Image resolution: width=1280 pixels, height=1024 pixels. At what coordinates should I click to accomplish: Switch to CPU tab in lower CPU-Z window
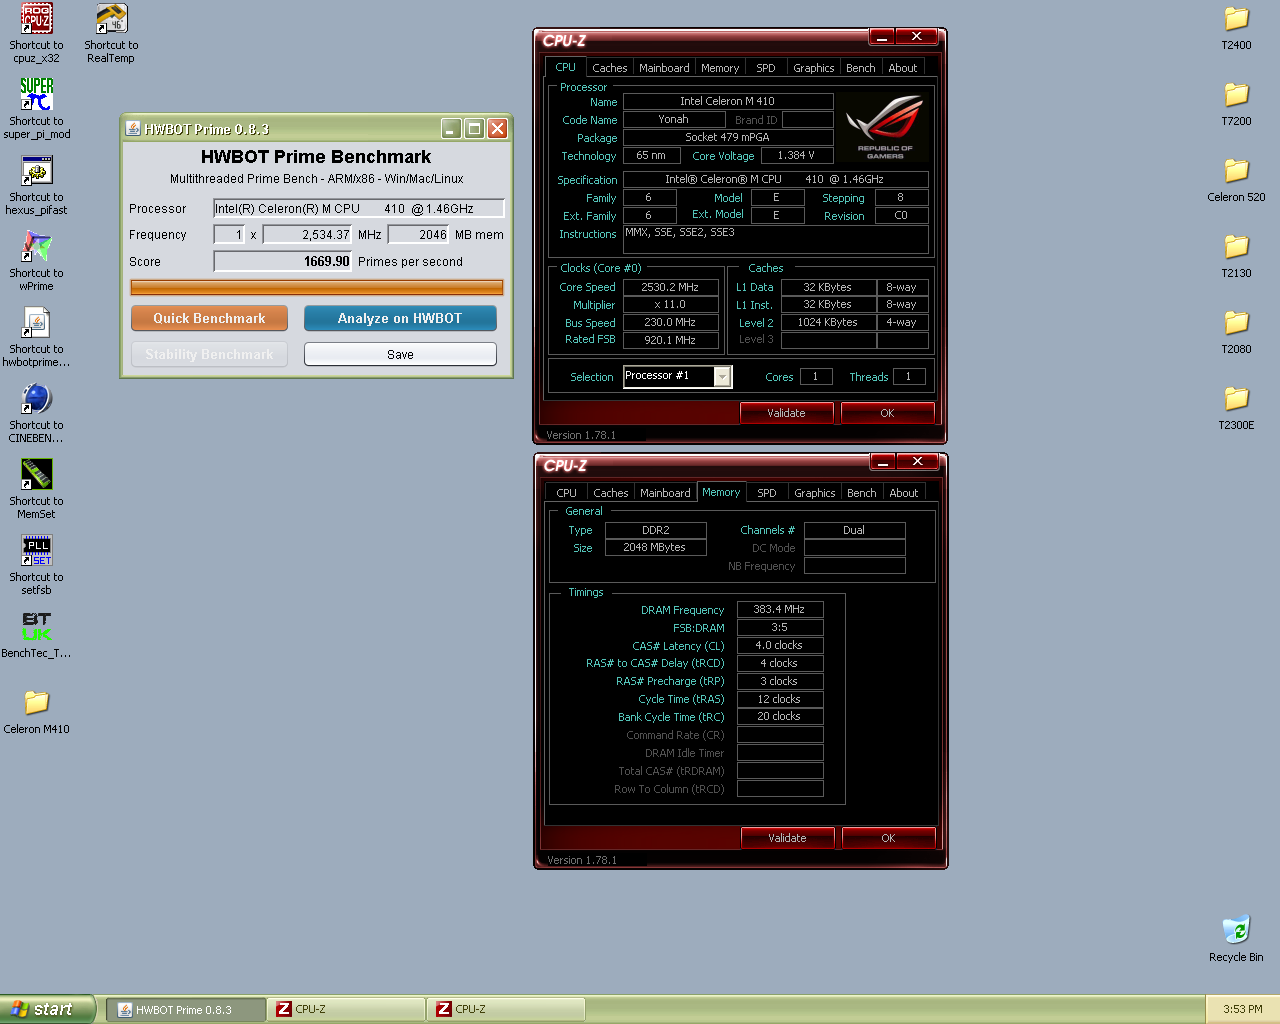point(567,493)
